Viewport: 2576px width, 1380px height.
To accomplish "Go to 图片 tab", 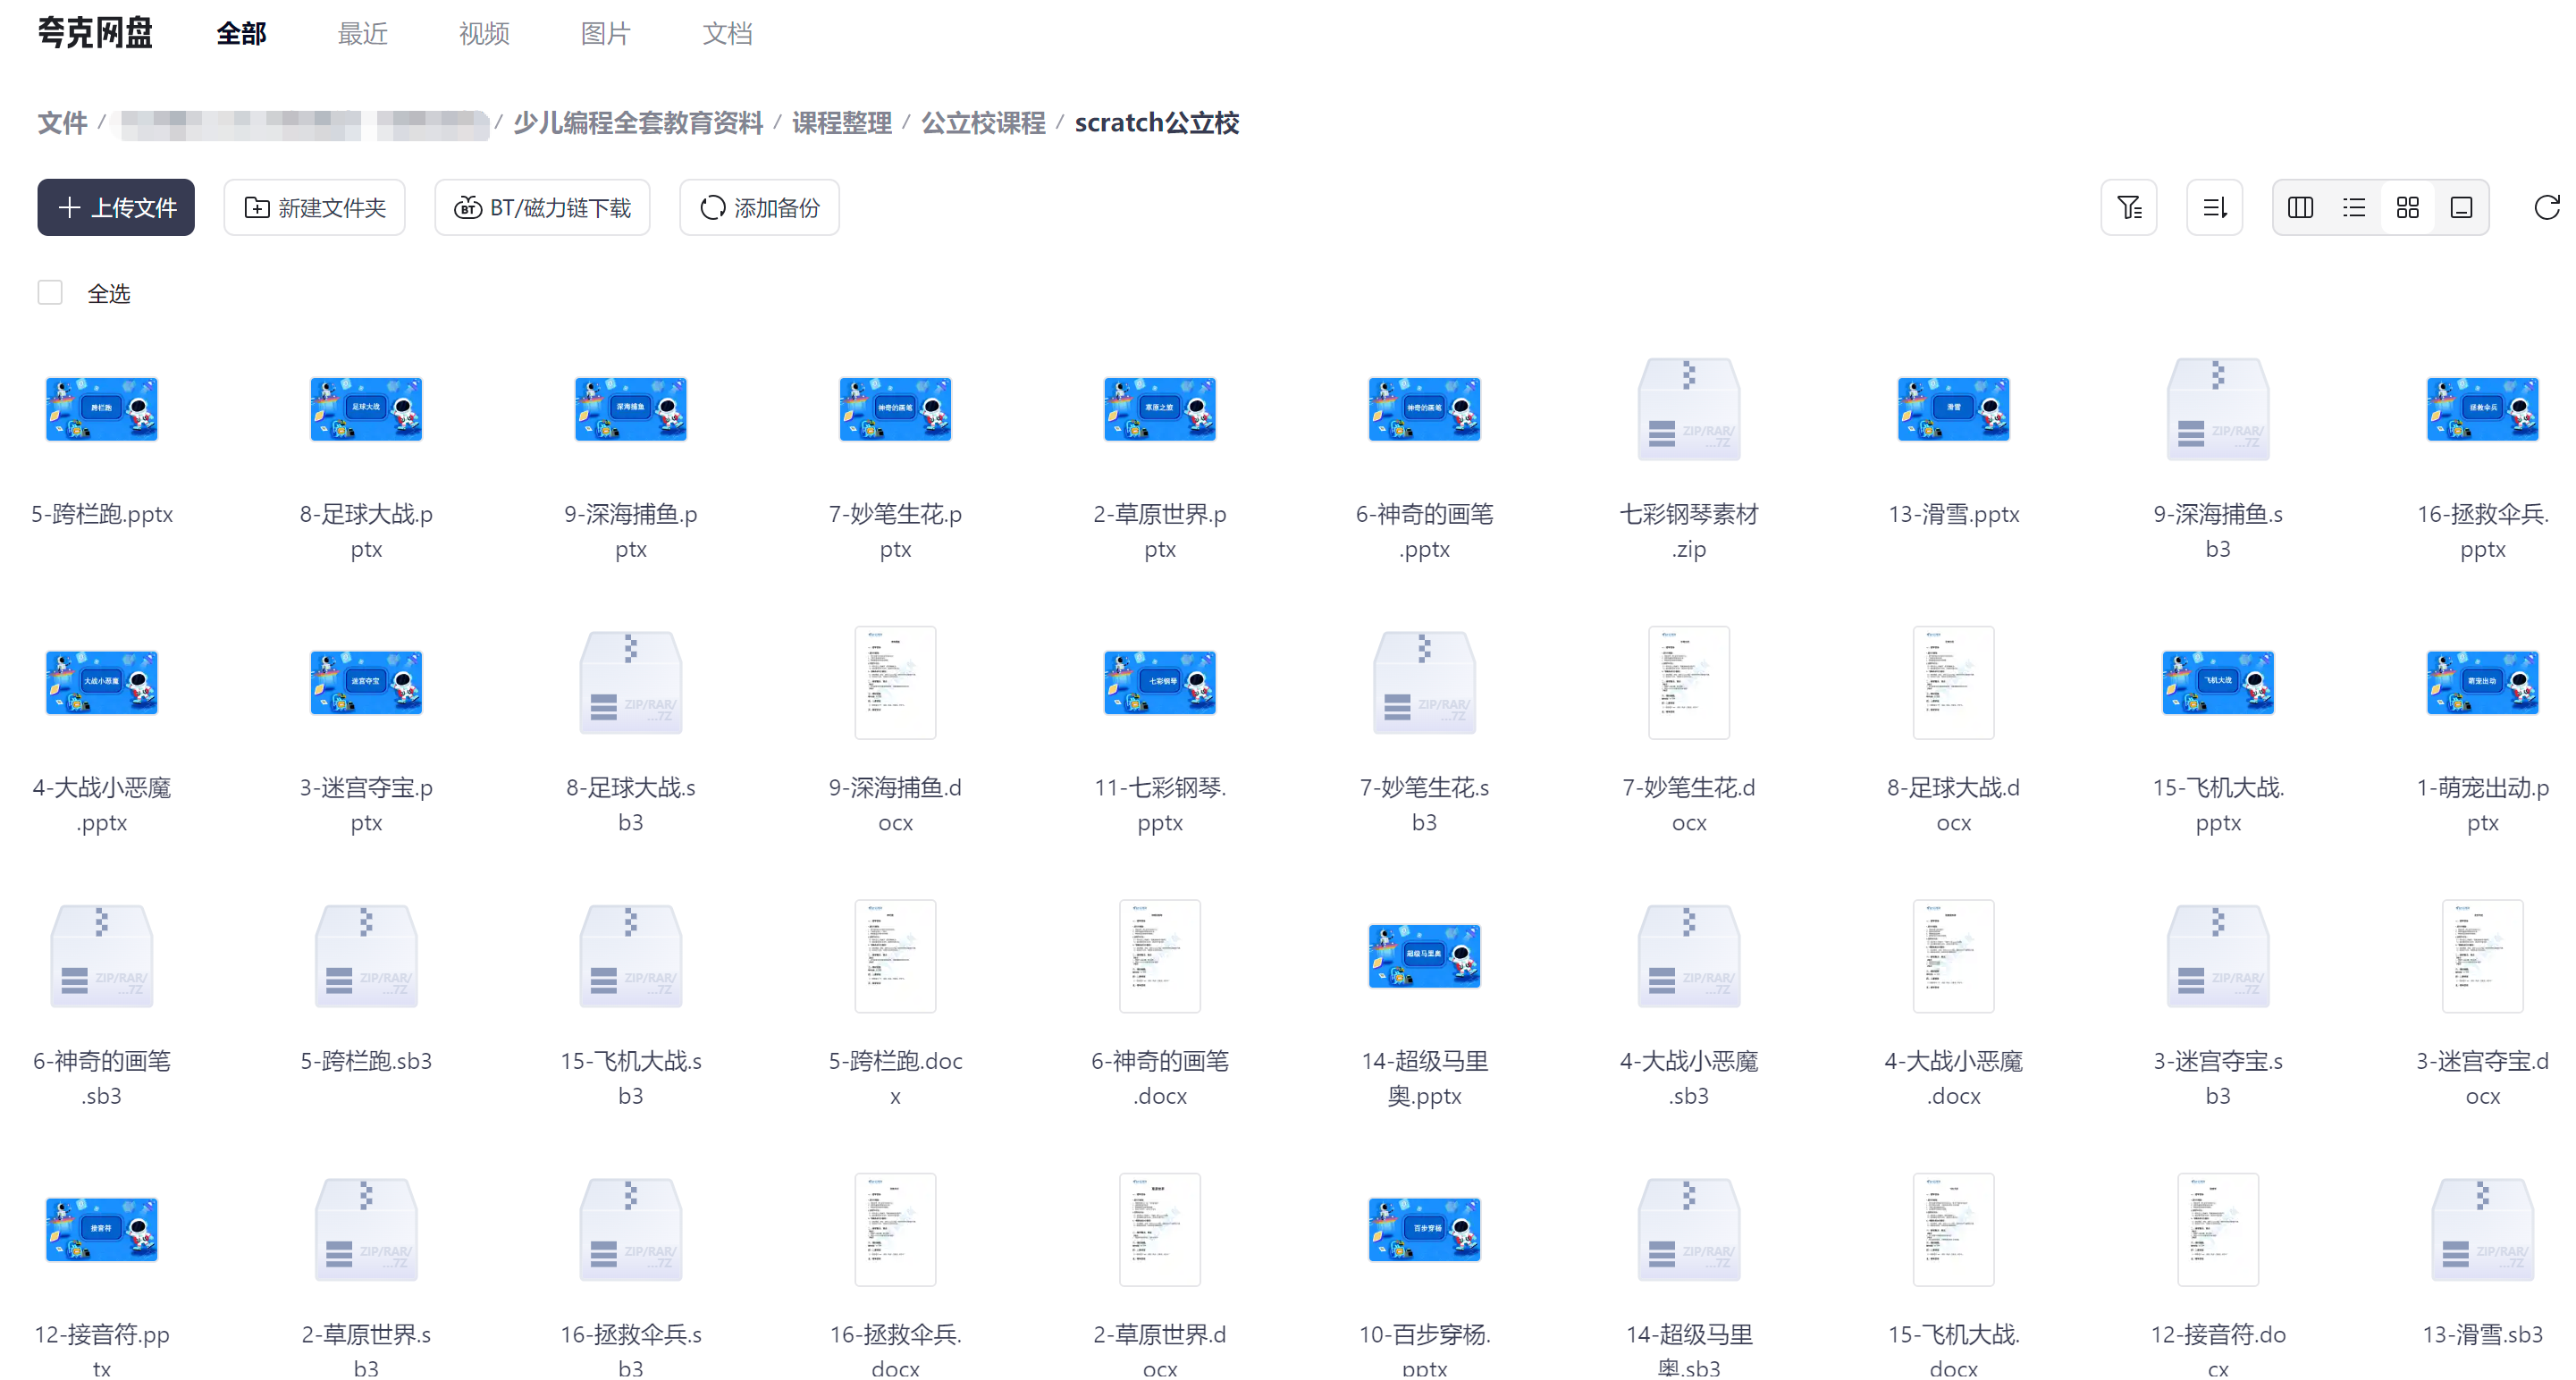I will tap(605, 34).
